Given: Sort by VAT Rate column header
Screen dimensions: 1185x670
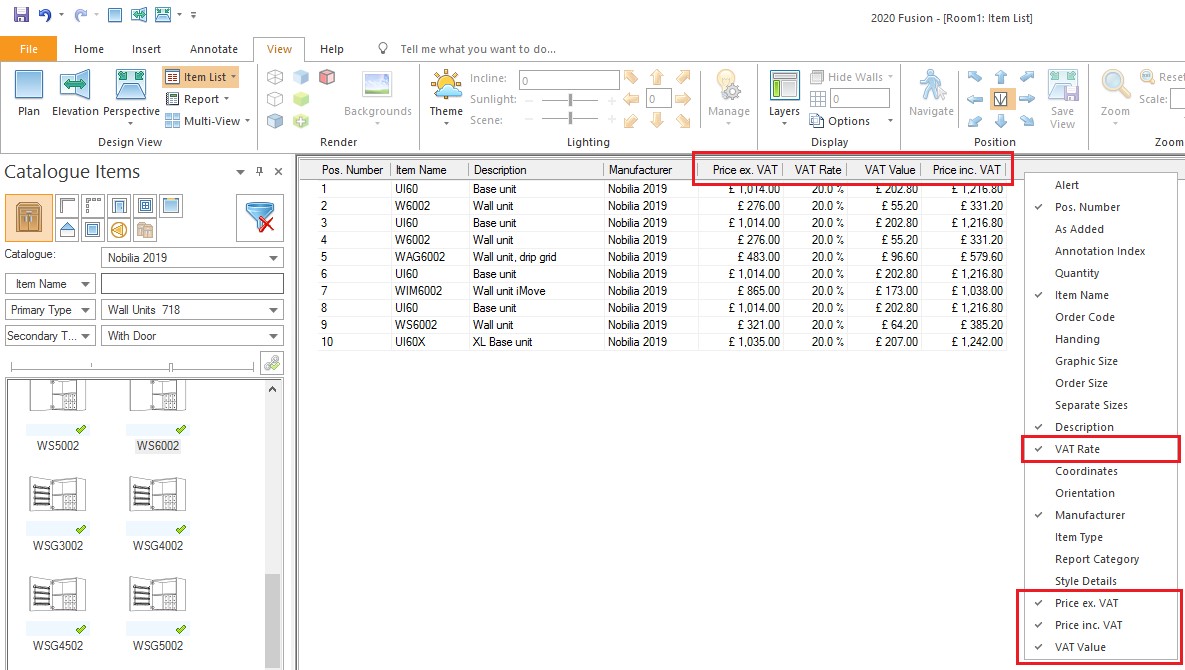Looking at the screenshot, I should pyautogui.click(x=815, y=170).
